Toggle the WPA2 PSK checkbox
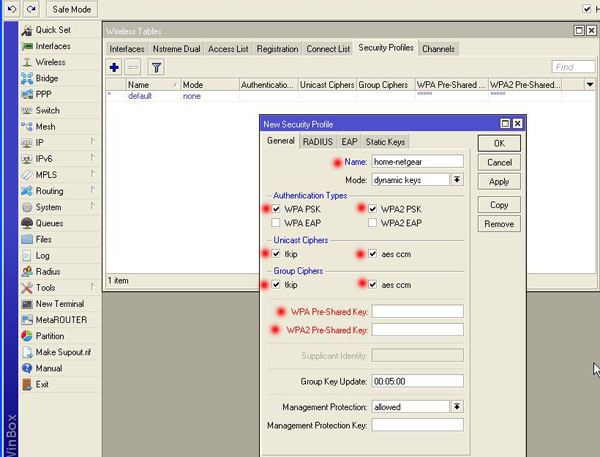This screenshot has height=457, width=600. 372,209
